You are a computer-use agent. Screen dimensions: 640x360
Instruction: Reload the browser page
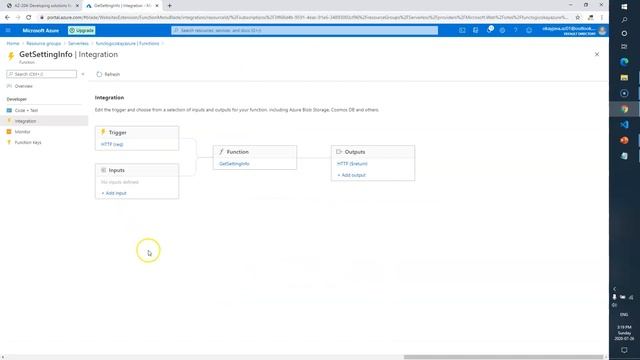pos(28,18)
